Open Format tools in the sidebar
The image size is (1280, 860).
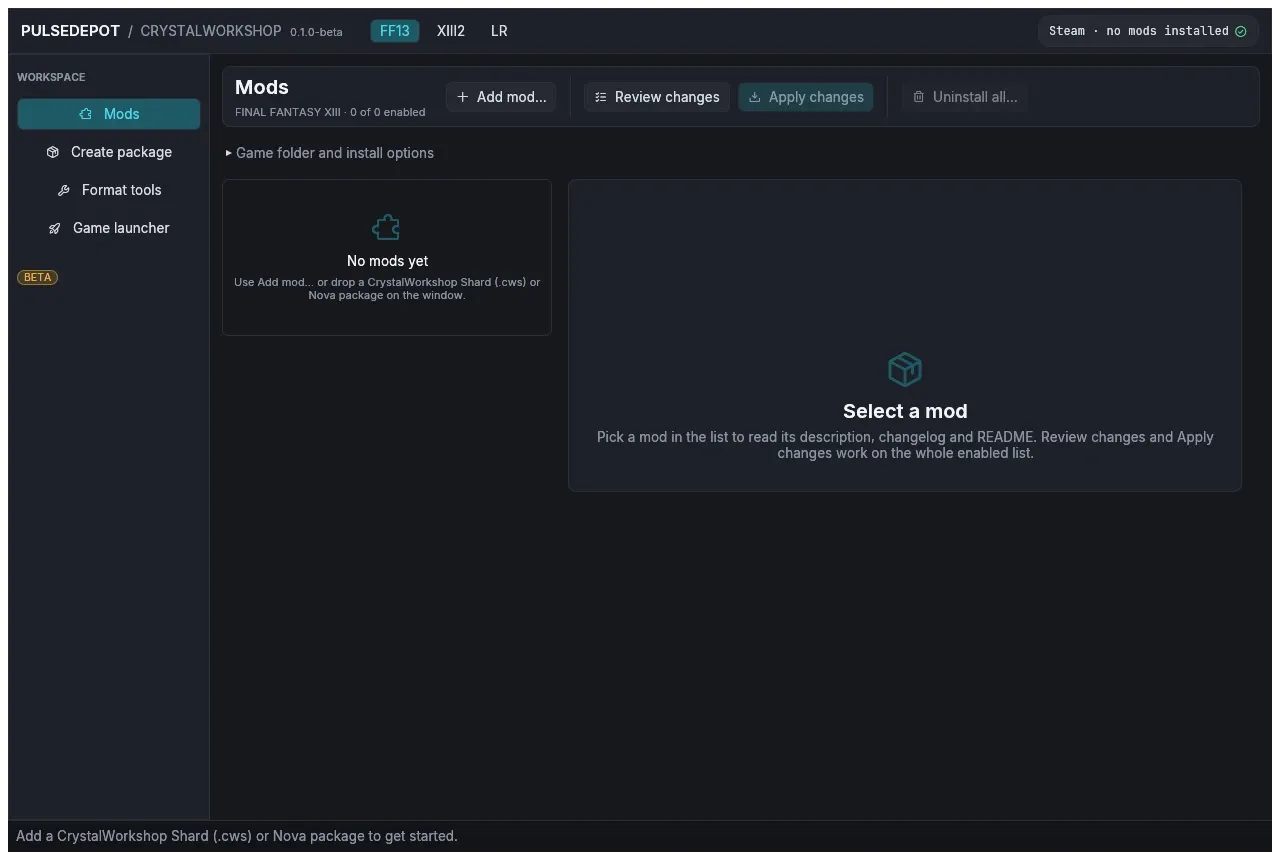(x=109, y=190)
